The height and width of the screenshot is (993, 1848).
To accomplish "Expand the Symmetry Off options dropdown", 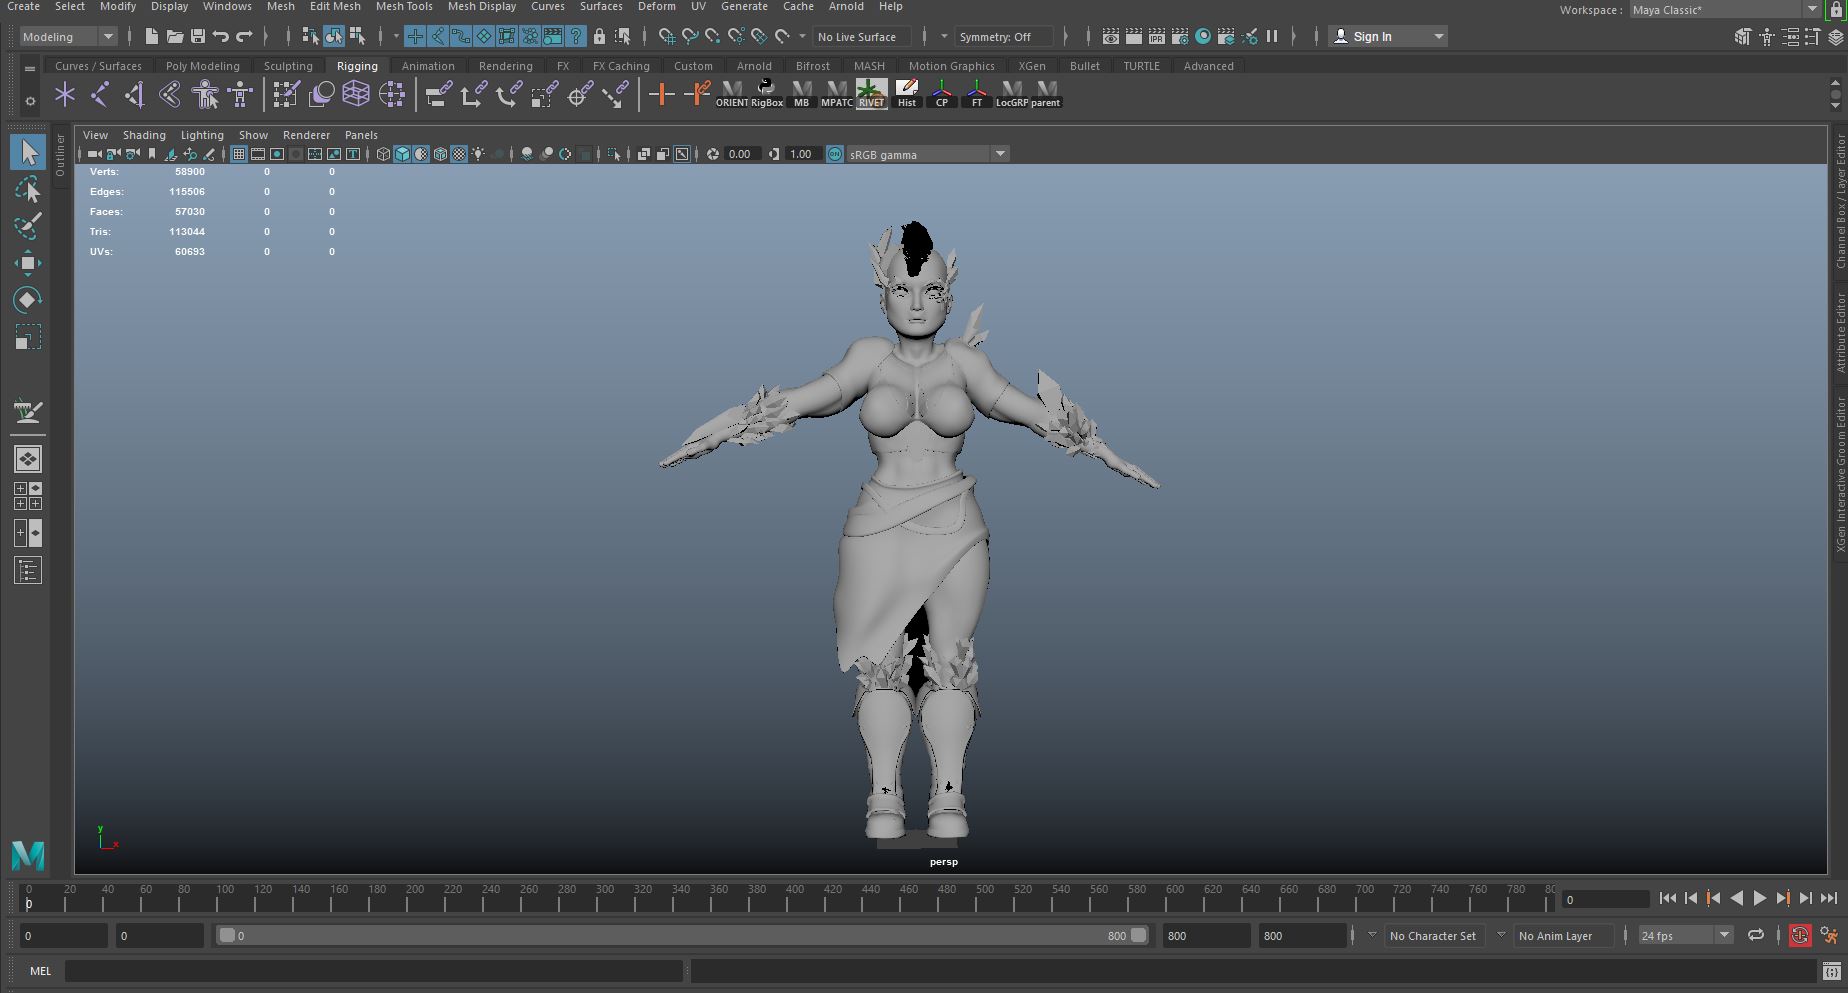I will (x=1004, y=37).
